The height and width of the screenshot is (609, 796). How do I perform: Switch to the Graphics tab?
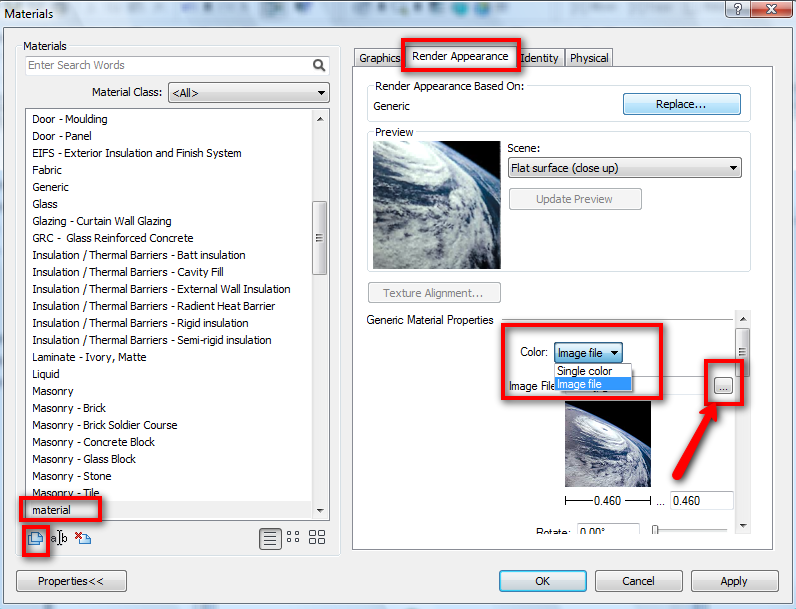coord(379,58)
